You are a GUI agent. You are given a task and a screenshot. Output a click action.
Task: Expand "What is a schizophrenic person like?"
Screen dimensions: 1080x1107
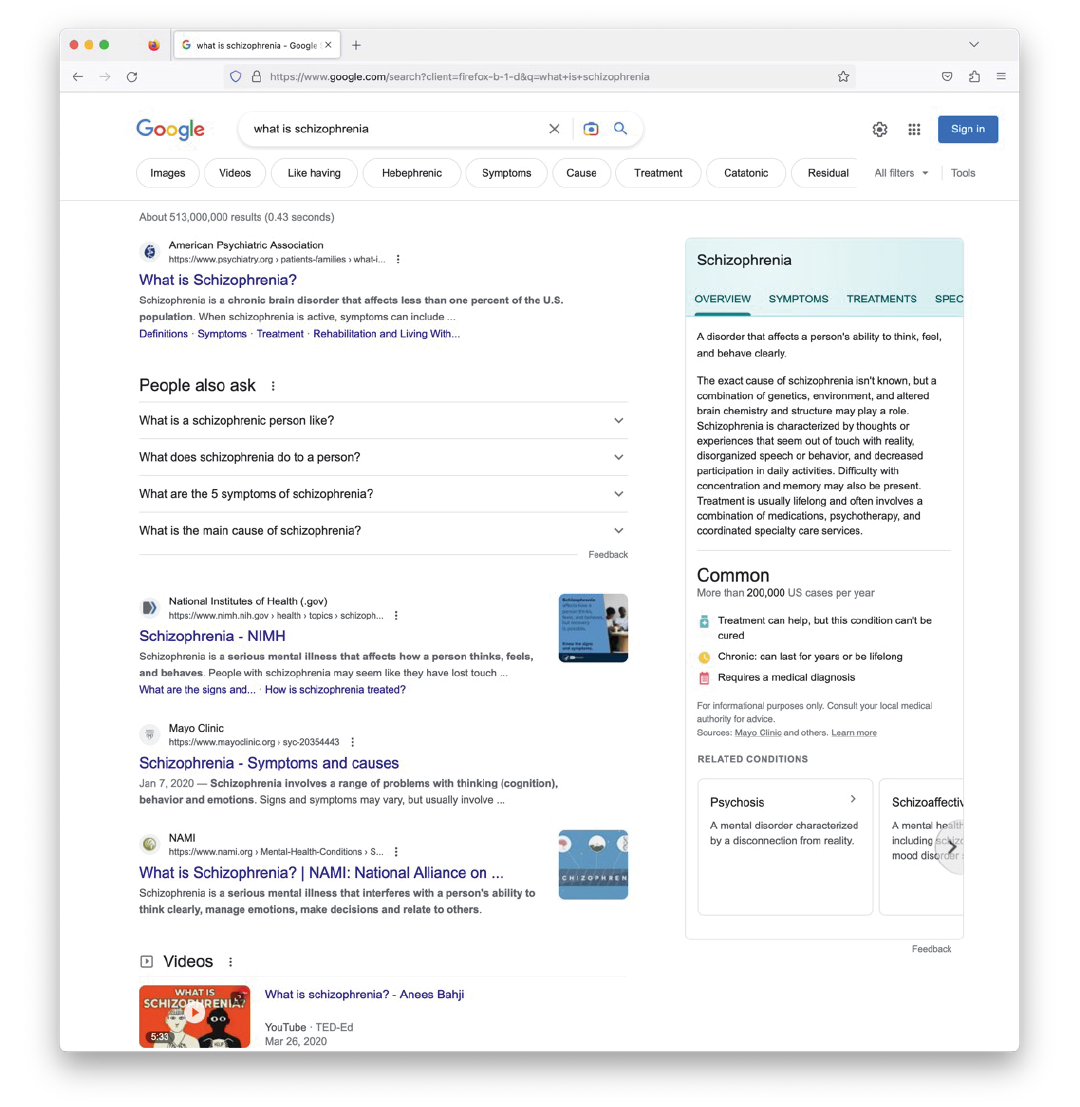(383, 421)
